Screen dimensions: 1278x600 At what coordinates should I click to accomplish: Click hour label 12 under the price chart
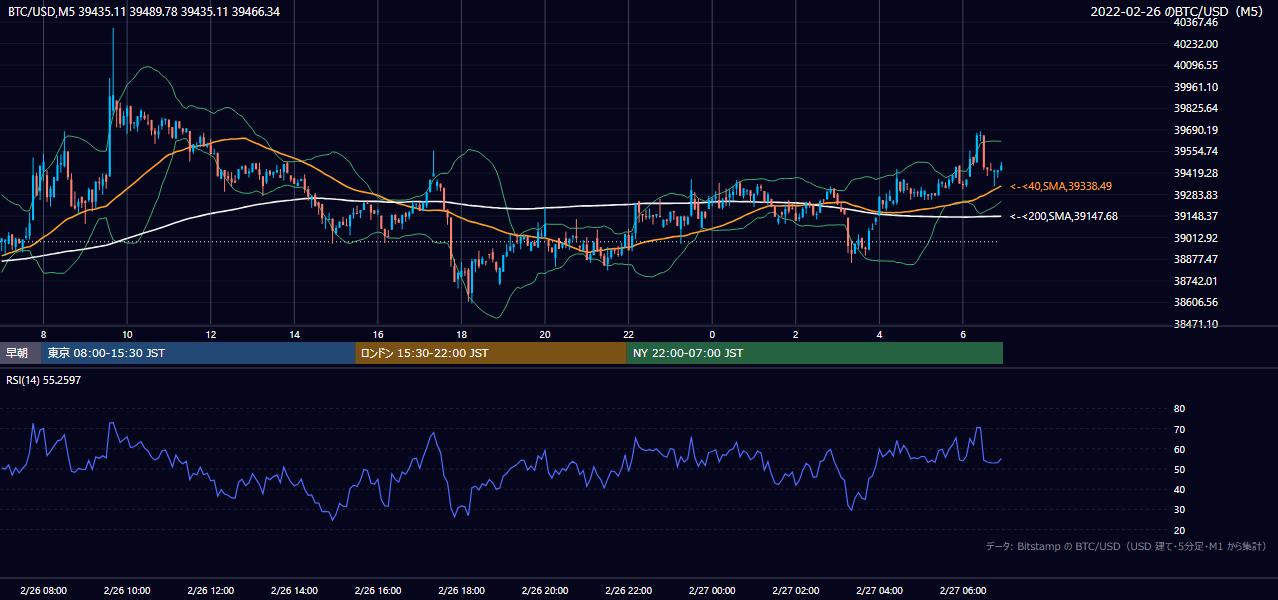(x=210, y=334)
